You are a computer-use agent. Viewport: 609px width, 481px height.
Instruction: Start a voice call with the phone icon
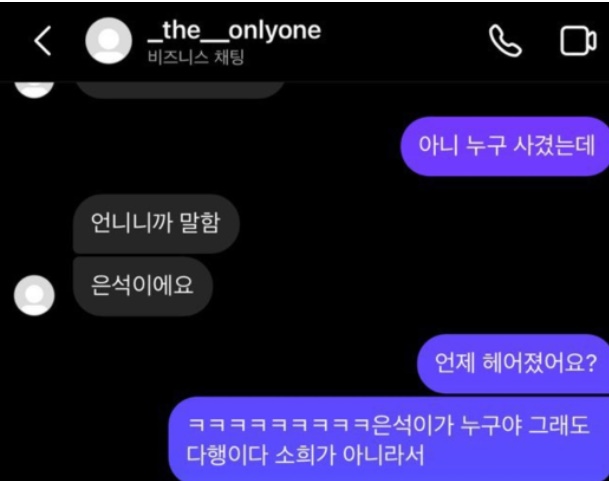(505, 41)
